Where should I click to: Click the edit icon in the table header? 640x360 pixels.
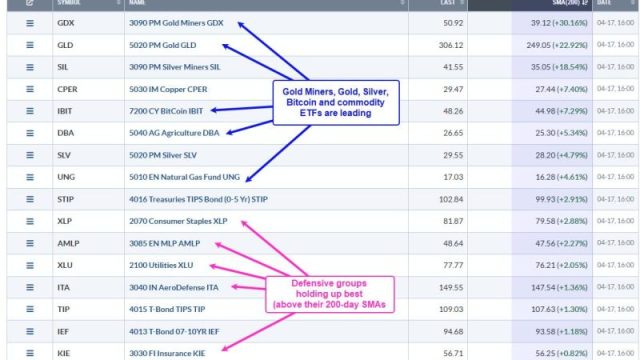point(29,2)
